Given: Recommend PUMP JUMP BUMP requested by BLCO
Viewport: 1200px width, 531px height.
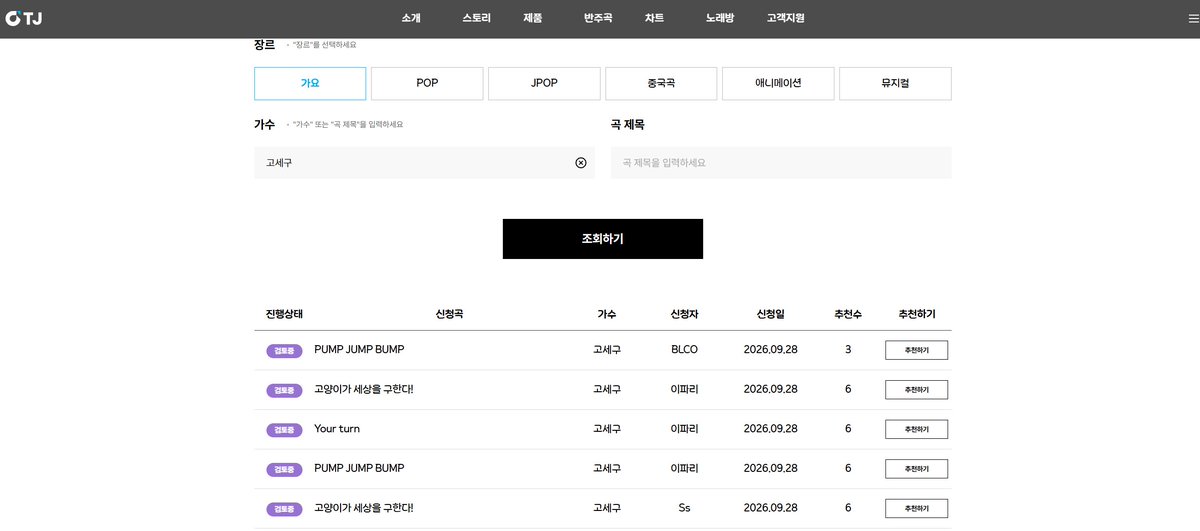Looking at the screenshot, I should [916, 350].
